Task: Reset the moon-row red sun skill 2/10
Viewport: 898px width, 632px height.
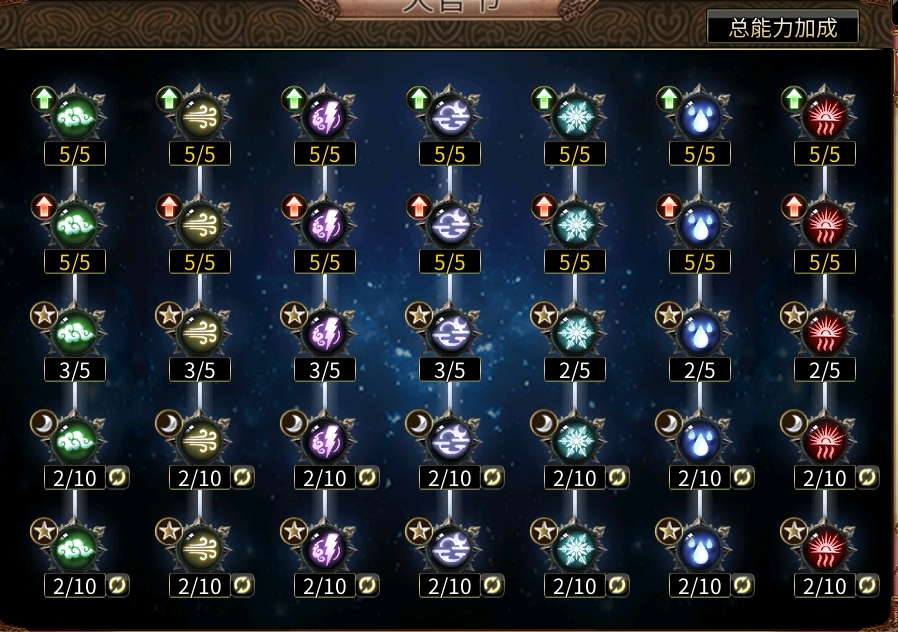Action: (x=867, y=477)
